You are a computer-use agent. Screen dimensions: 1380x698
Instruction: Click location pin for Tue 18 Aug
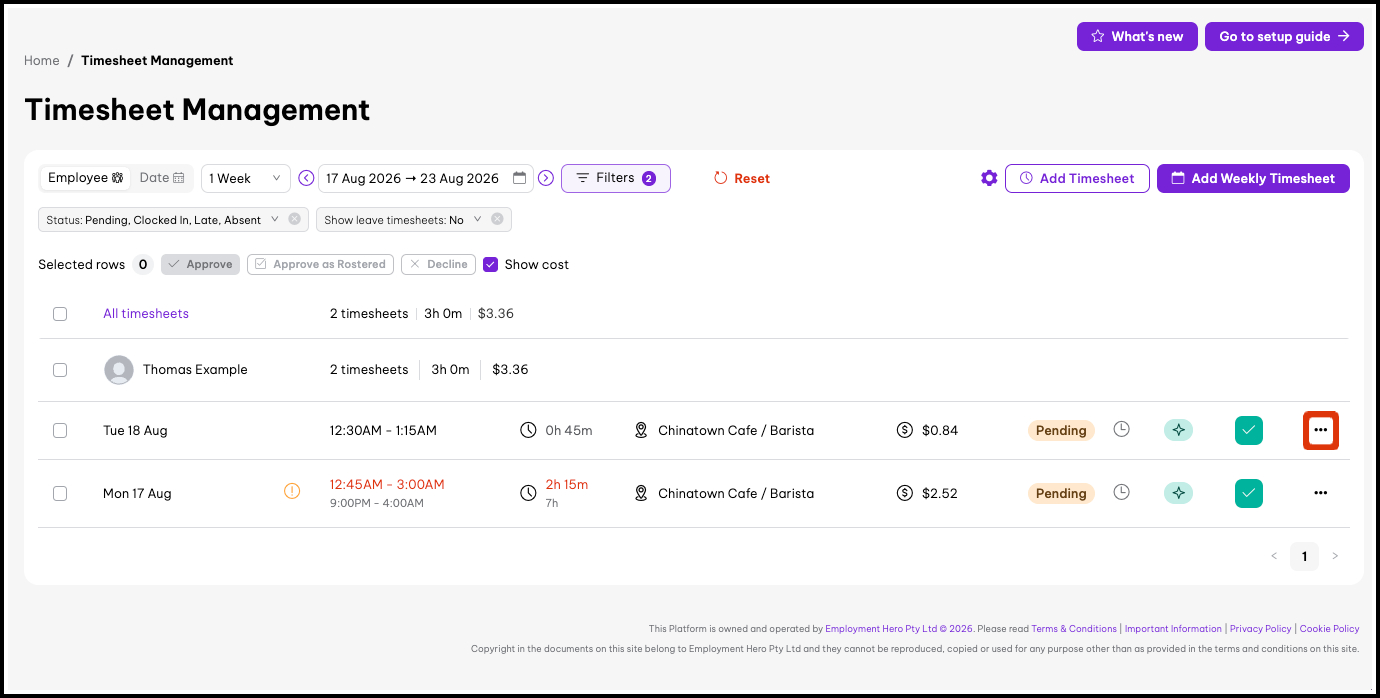point(642,430)
